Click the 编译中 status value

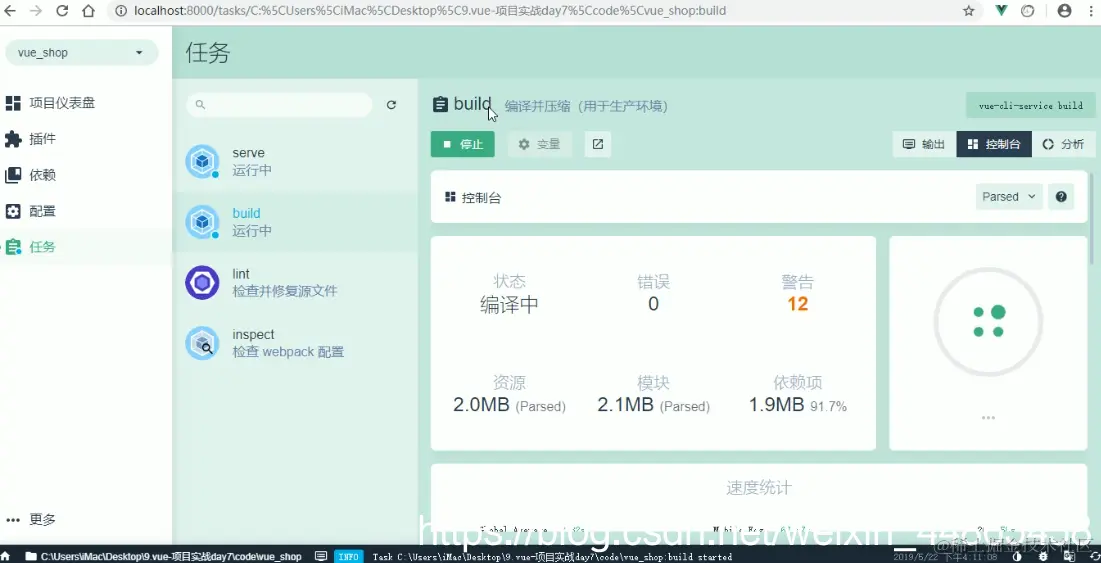pos(510,305)
